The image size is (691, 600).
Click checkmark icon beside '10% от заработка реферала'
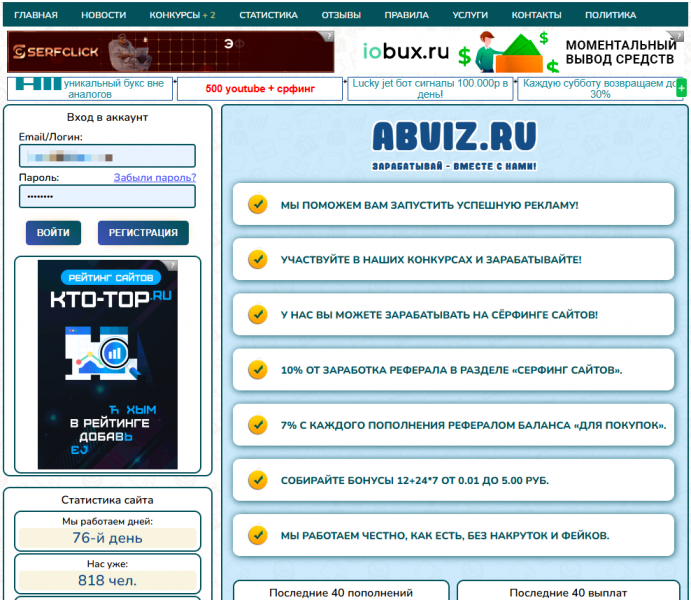coord(258,370)
